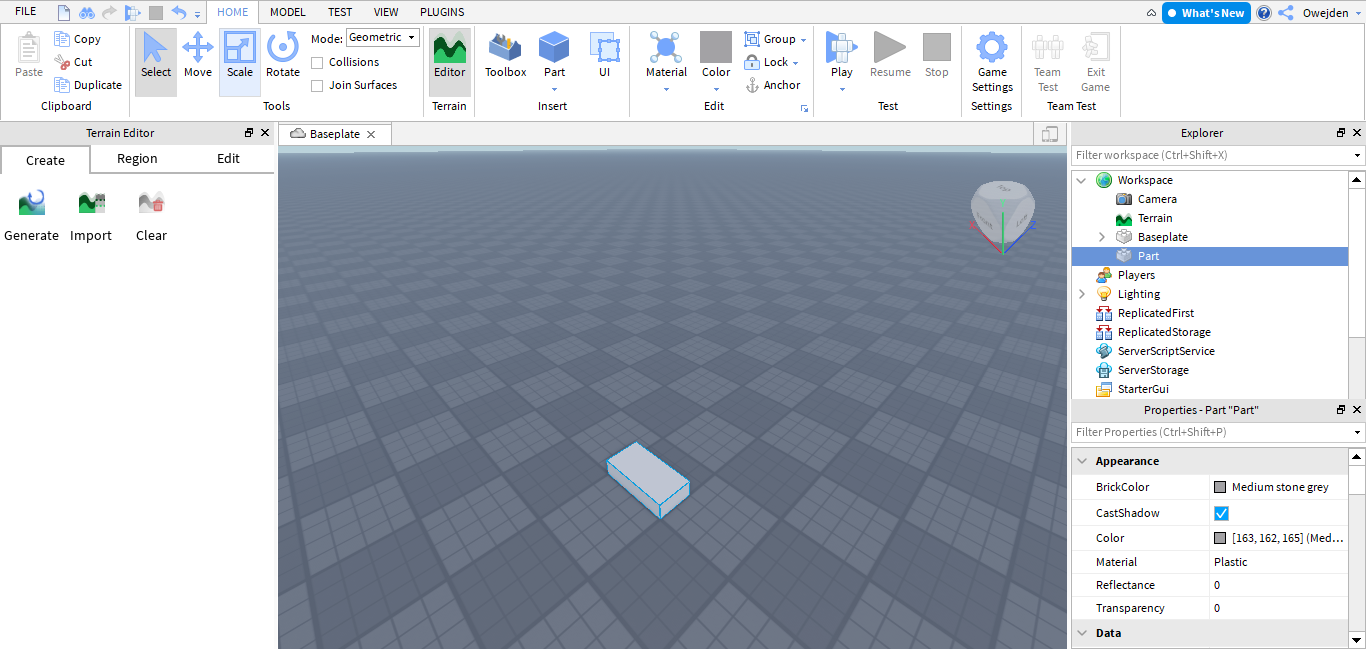Cut the selected part

coord(74,62)
